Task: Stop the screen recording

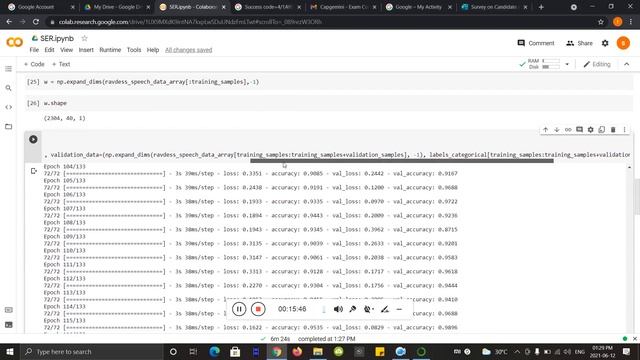Action: (x=258, y=309)
